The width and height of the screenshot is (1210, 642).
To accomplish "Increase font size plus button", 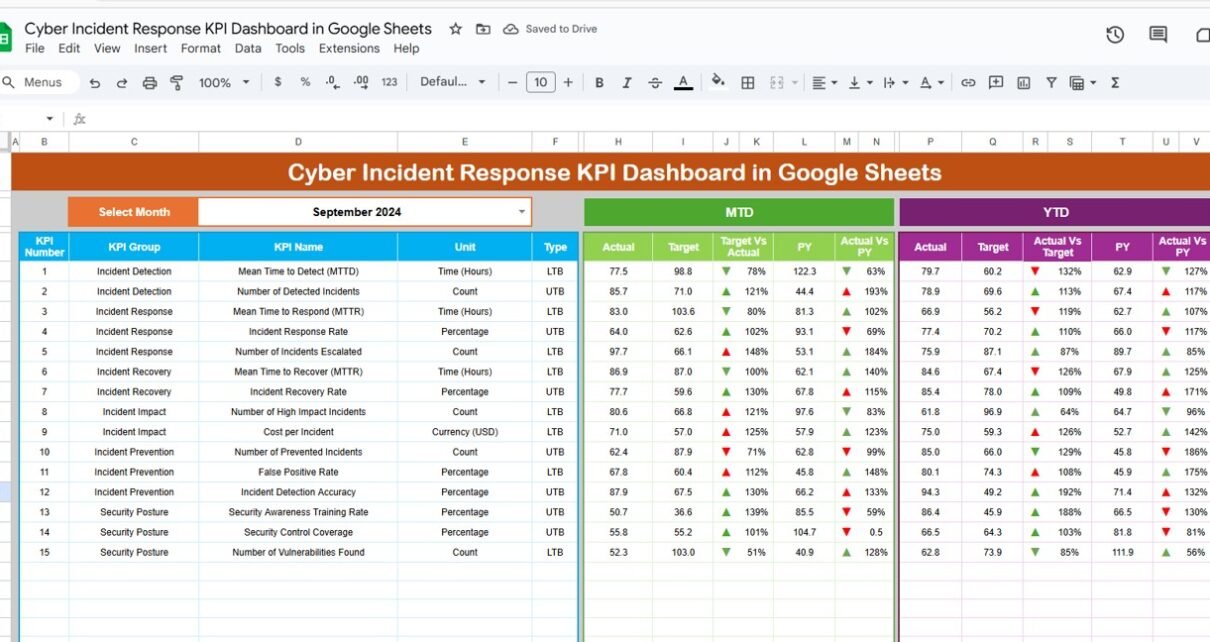I will (568, 83).
